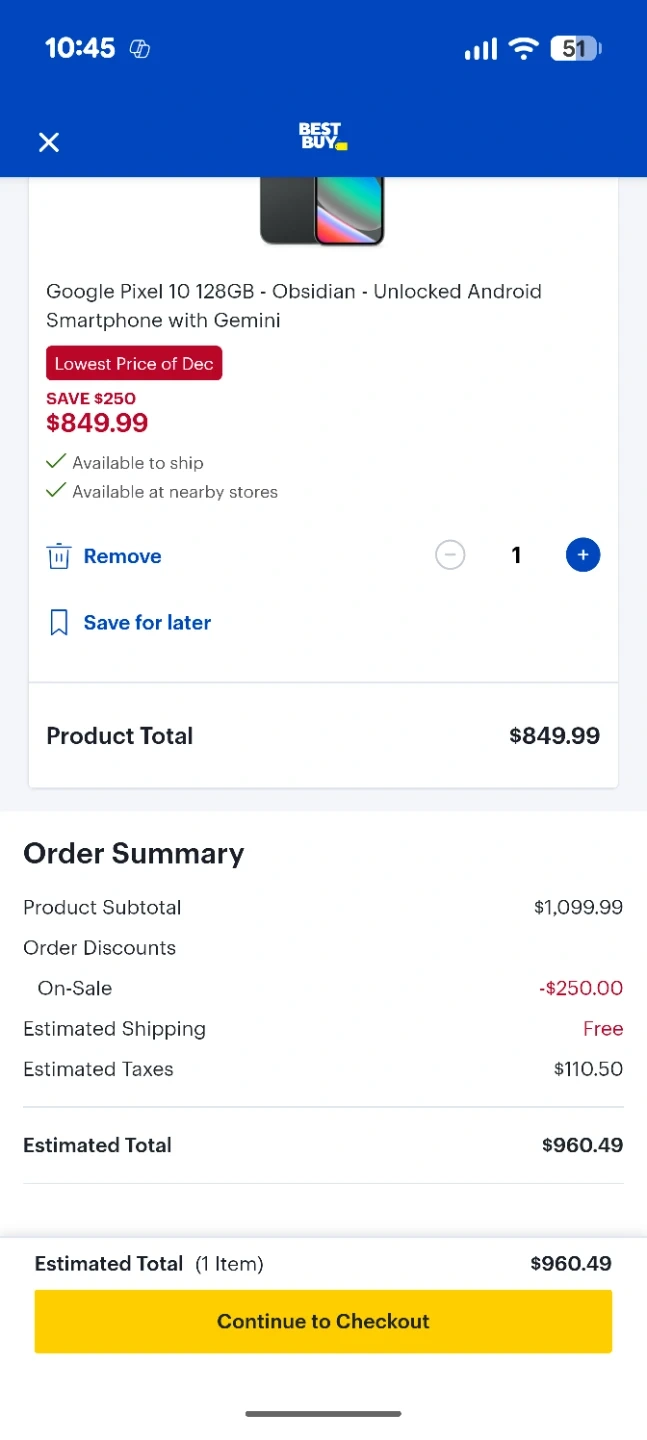Tap the Best Buy logo
The image size is (647, 1440).
click(322, 136)
